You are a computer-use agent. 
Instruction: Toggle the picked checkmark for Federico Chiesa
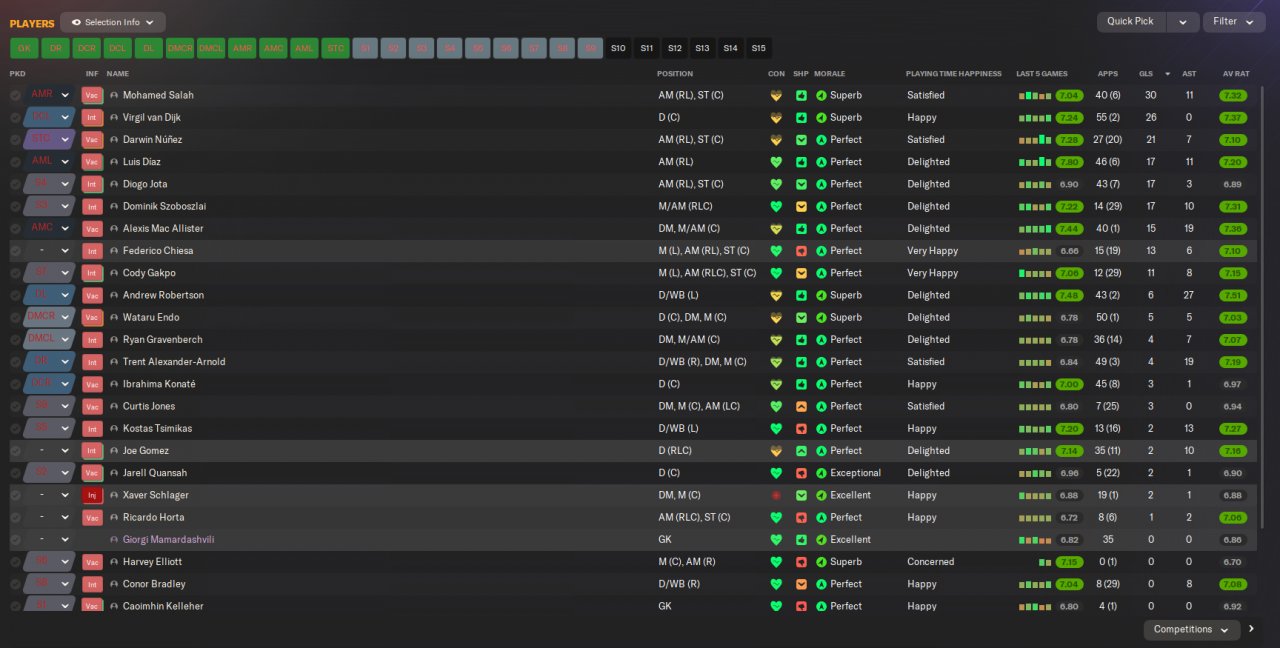(15, 251)
